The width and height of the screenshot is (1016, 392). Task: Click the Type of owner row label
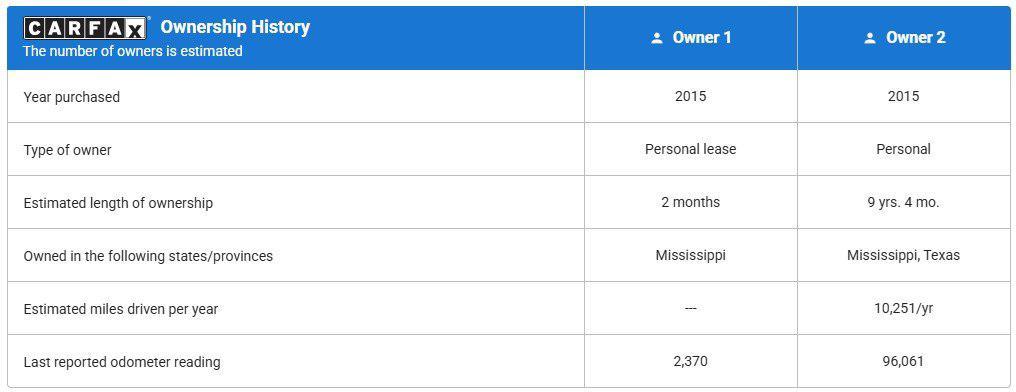coord(67,150)
